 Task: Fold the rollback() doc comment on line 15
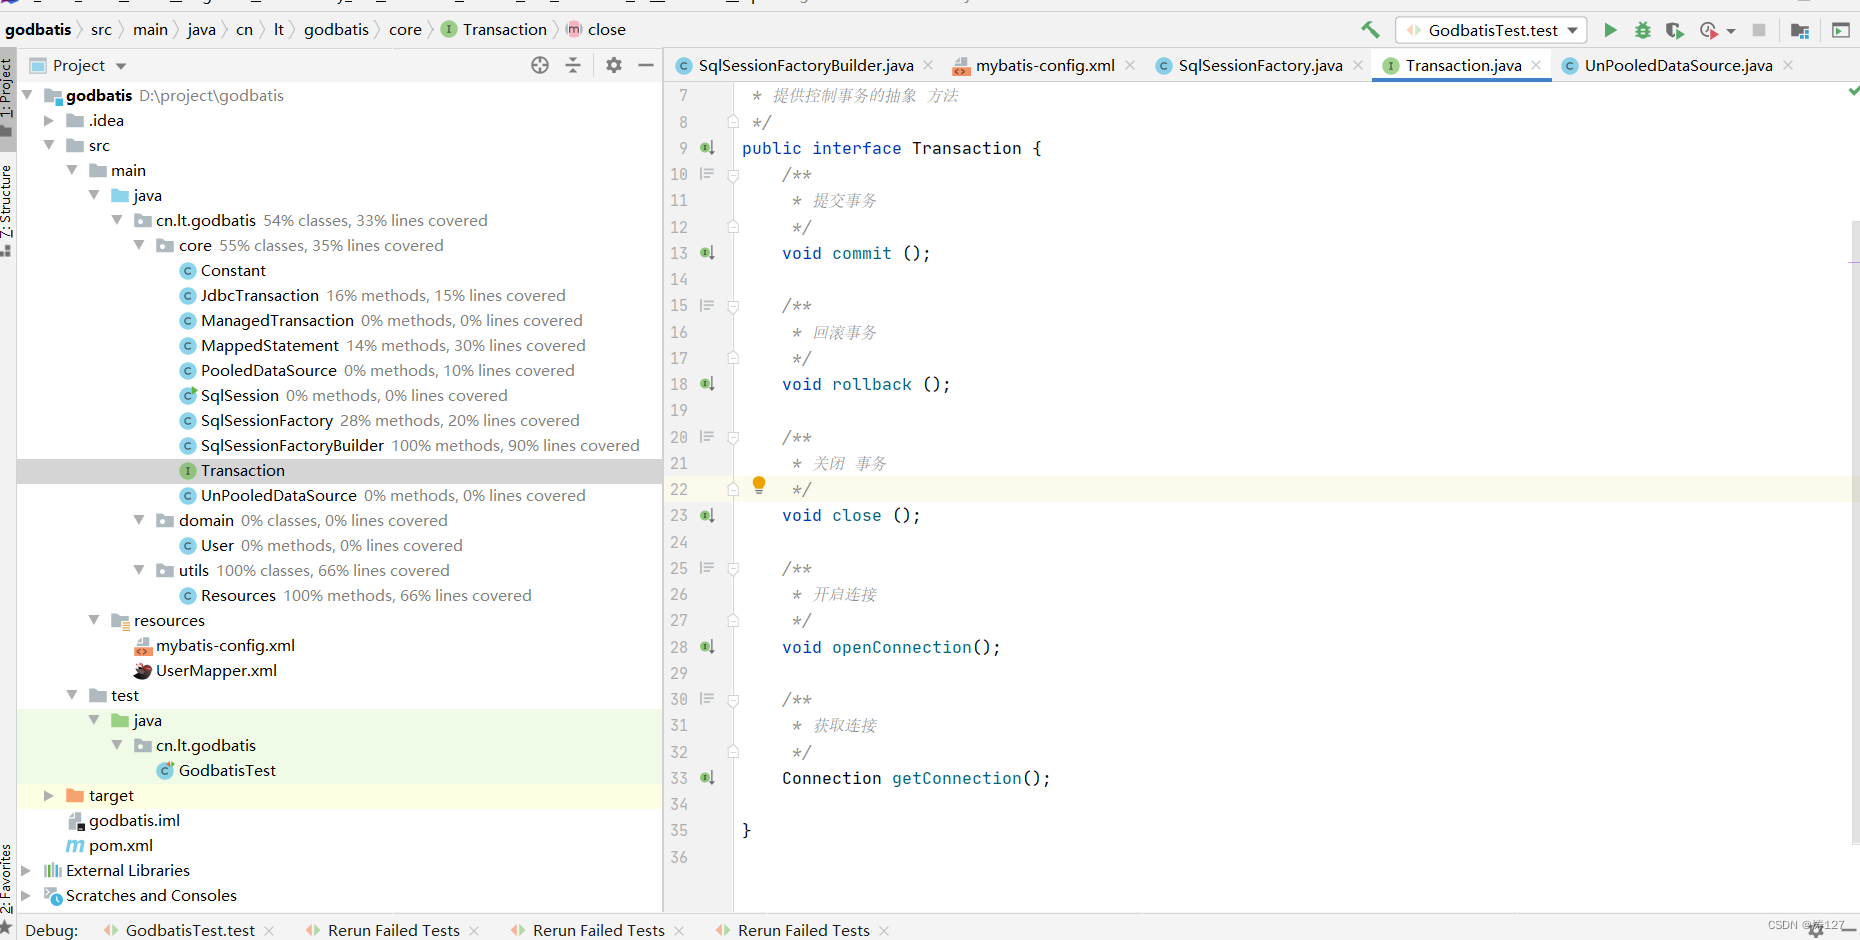(x=733, y=306)
